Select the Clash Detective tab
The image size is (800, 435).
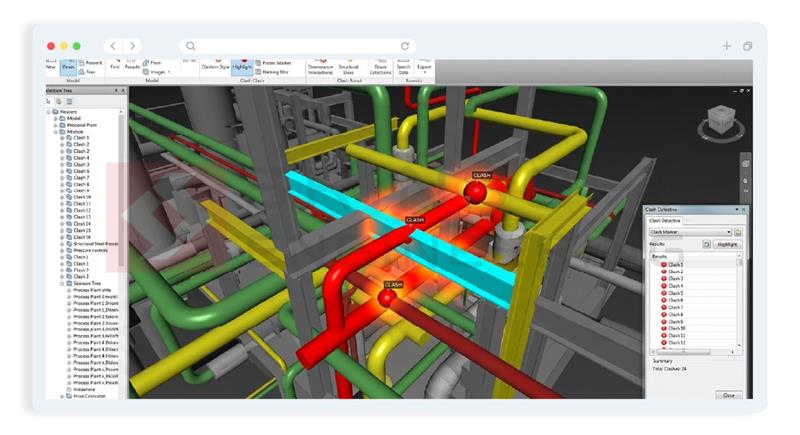[665, 220]
